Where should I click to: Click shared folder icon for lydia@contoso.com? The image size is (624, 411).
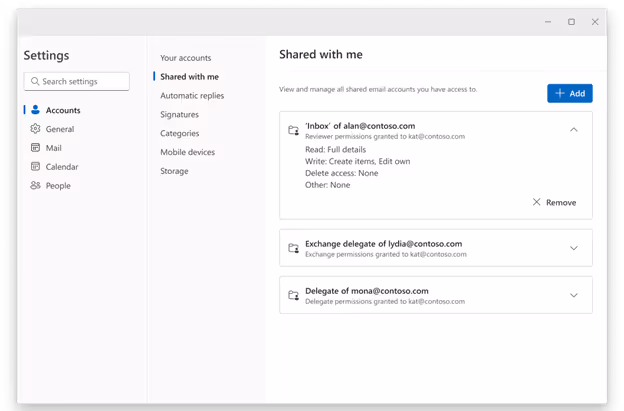(293, 248)
